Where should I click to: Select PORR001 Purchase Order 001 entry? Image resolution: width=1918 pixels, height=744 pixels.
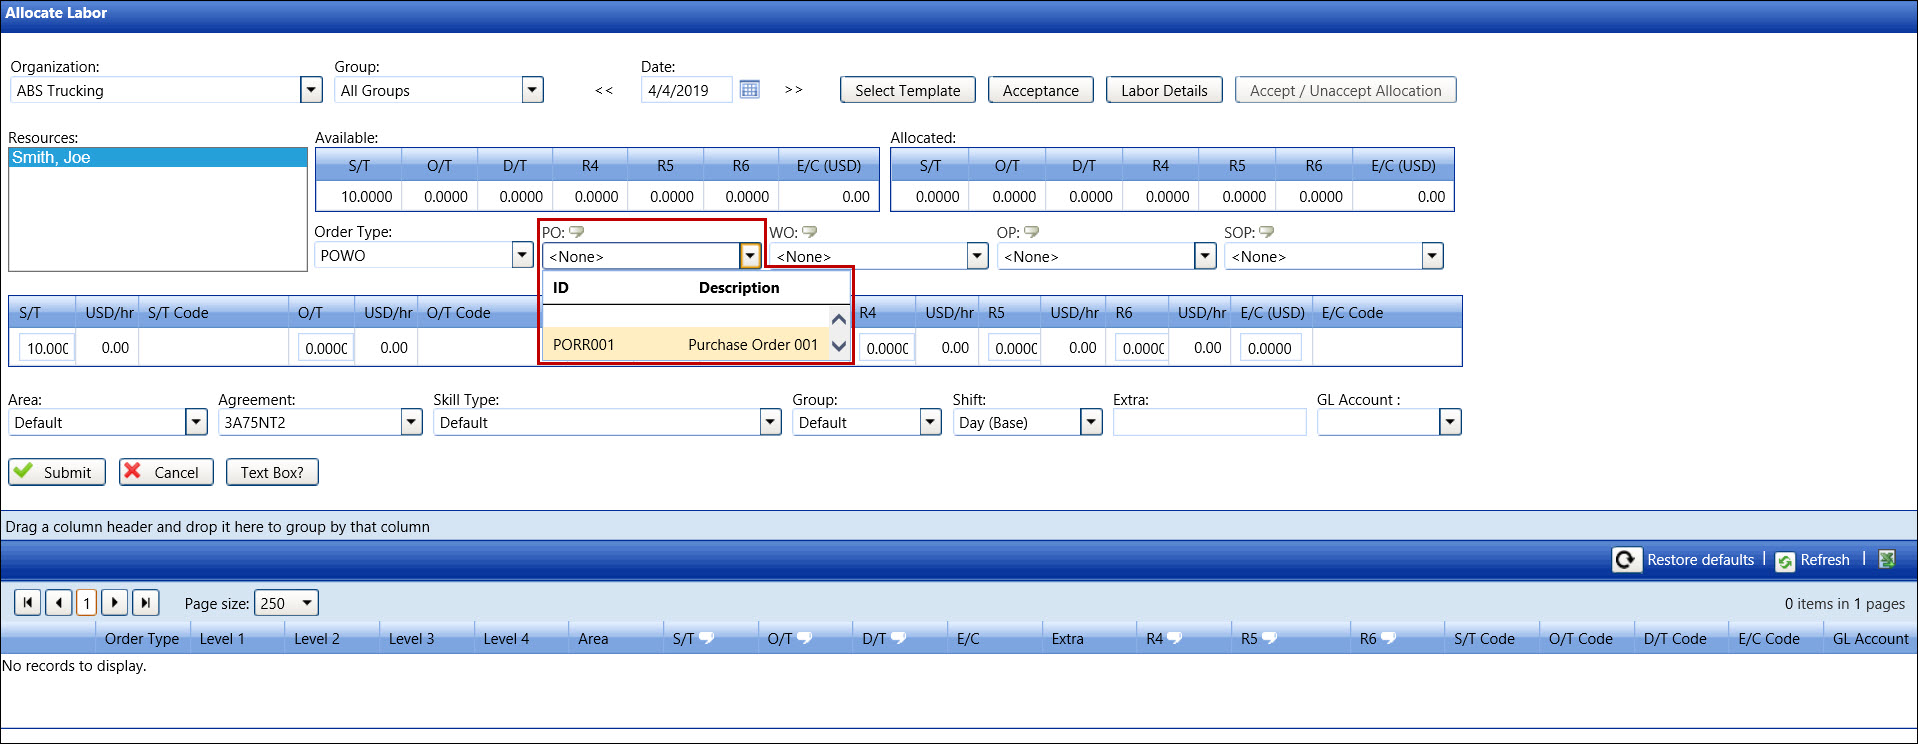(x=685, y=345)
